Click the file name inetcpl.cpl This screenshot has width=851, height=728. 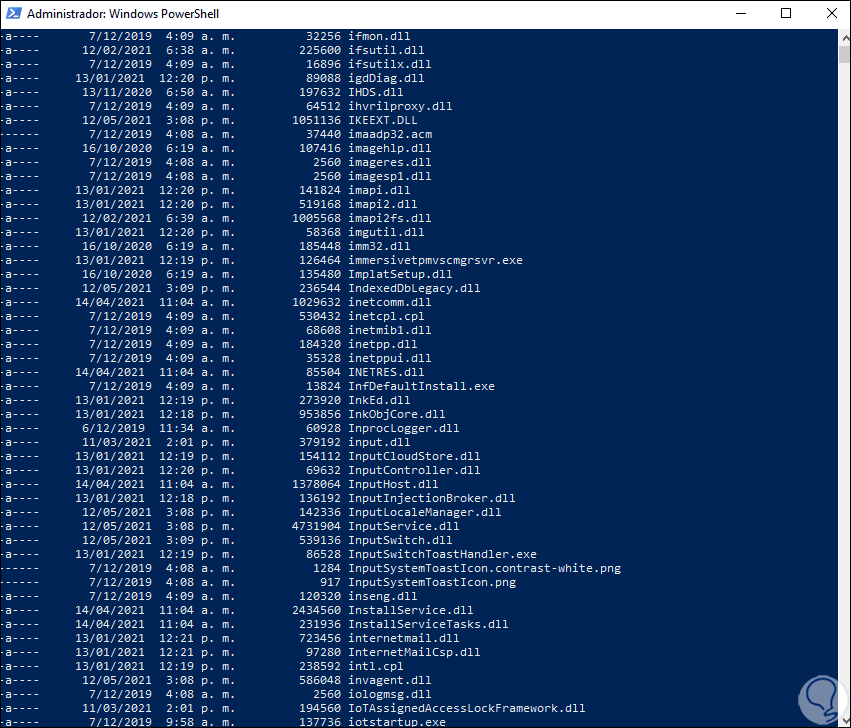click(386, 316)
